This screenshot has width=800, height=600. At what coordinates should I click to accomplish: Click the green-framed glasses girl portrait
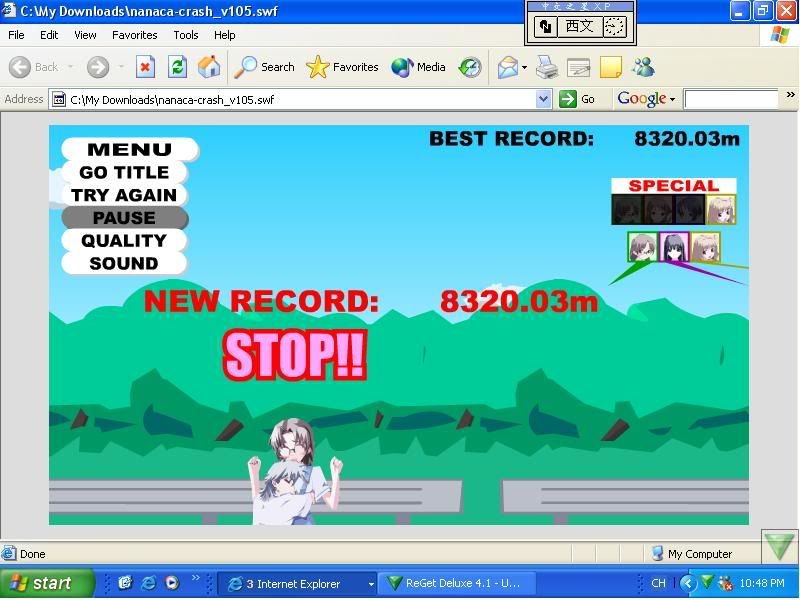pyautogui.click(x=643, y=247)
